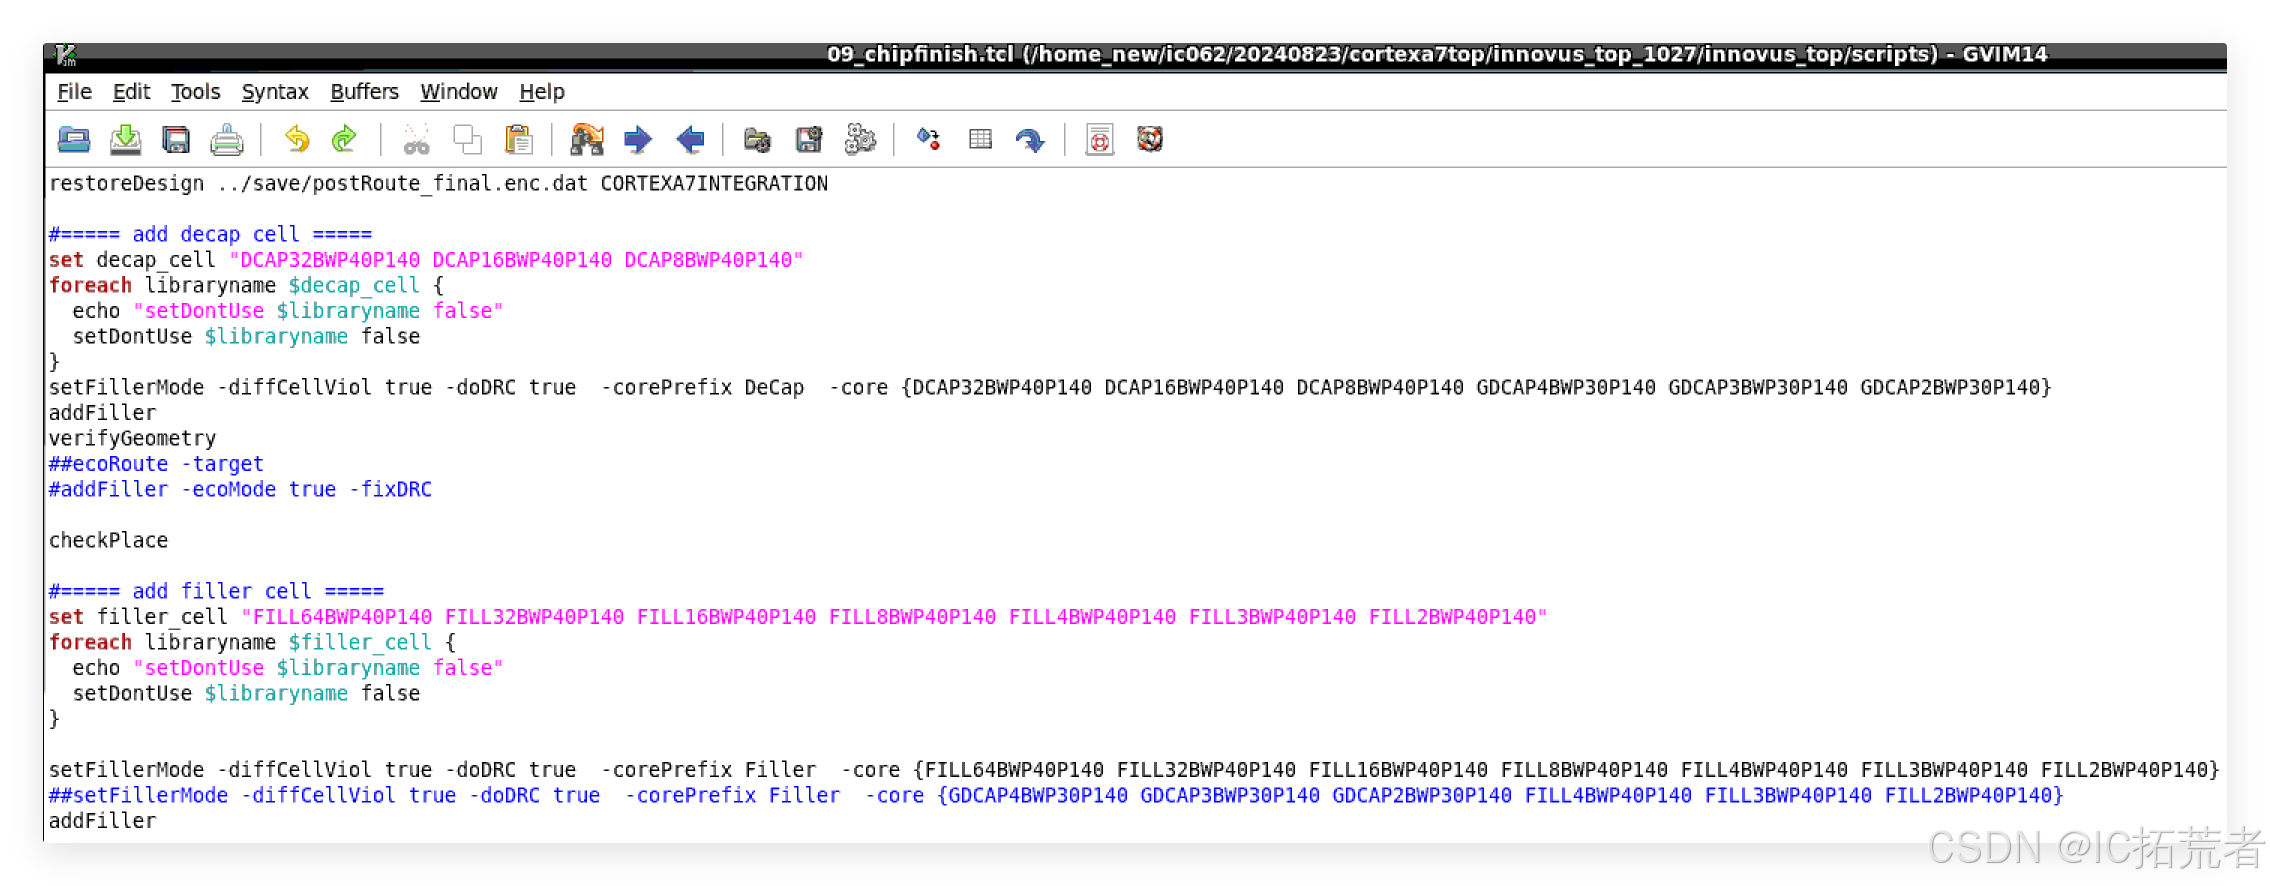Click the Find Next right arrow
The height and width of the screenshot is (886, 2270).
coord(638,140)
